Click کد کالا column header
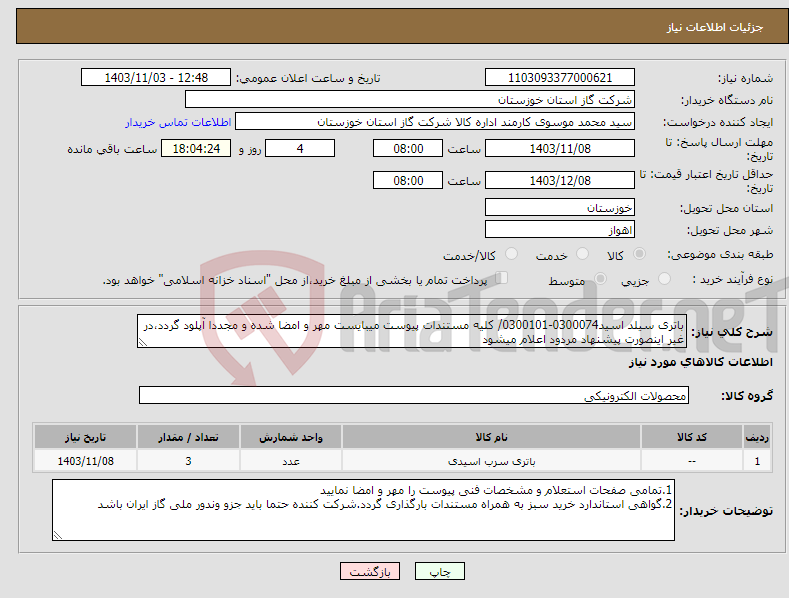 692,437
